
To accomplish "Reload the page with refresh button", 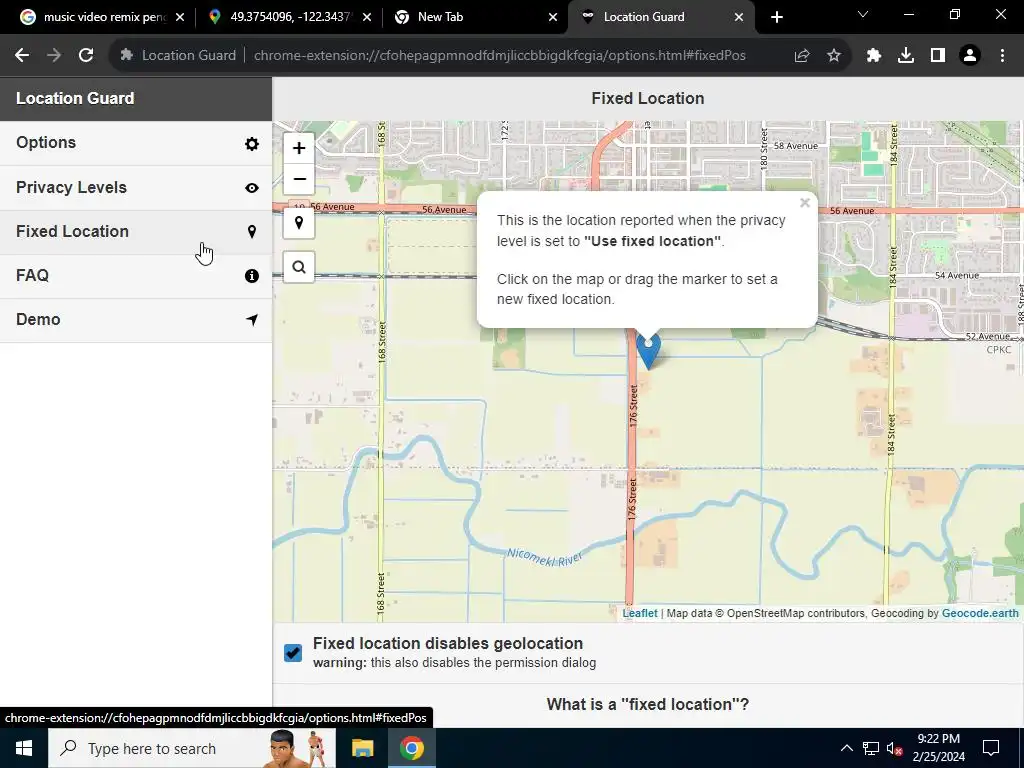I will (x=86, y=56).
